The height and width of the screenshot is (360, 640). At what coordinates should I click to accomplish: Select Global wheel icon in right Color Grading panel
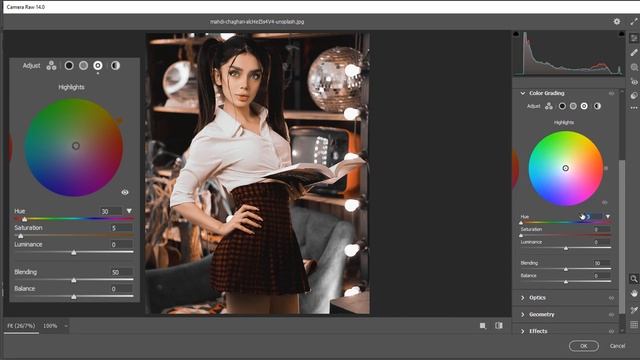(597, 106)
